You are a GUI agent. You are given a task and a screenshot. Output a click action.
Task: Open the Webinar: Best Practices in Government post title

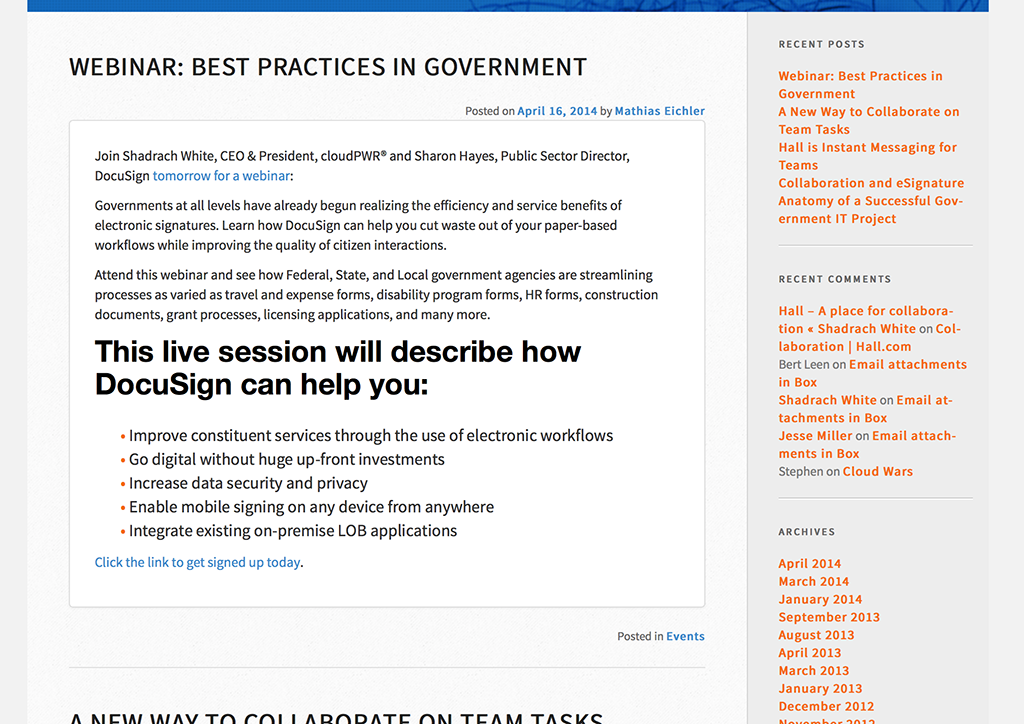[x=328, y=67]
